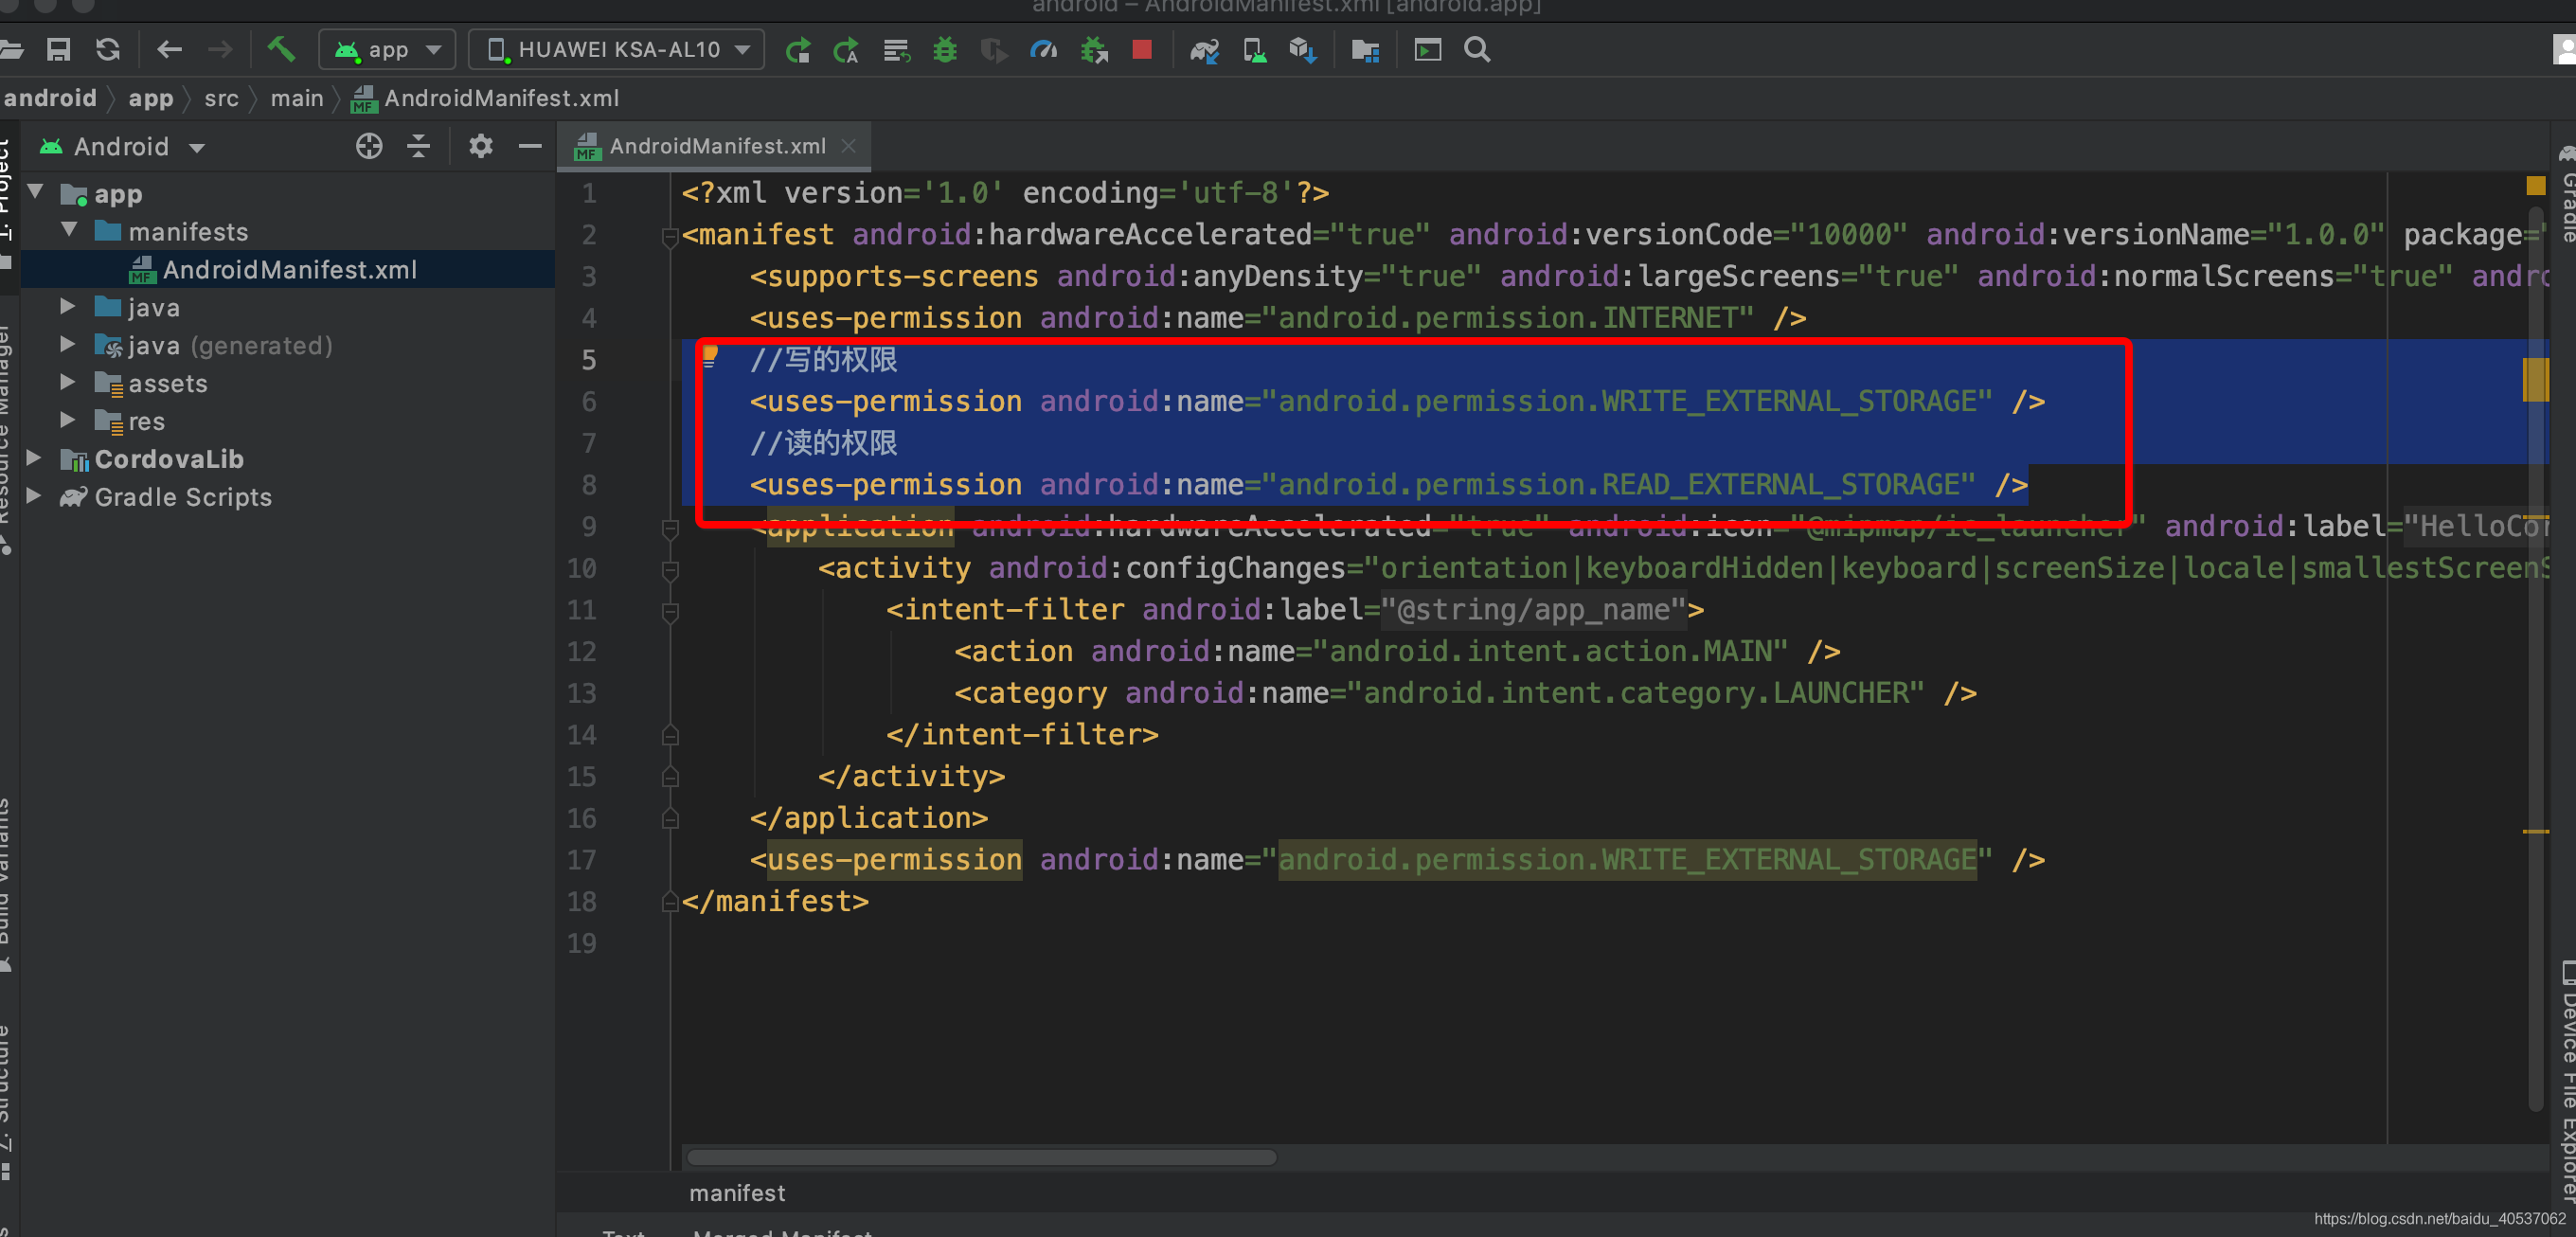Viewport: 2576px width, 1237px height.
Task: Click line number 17 in the gutter
Action: pos(581,860)
